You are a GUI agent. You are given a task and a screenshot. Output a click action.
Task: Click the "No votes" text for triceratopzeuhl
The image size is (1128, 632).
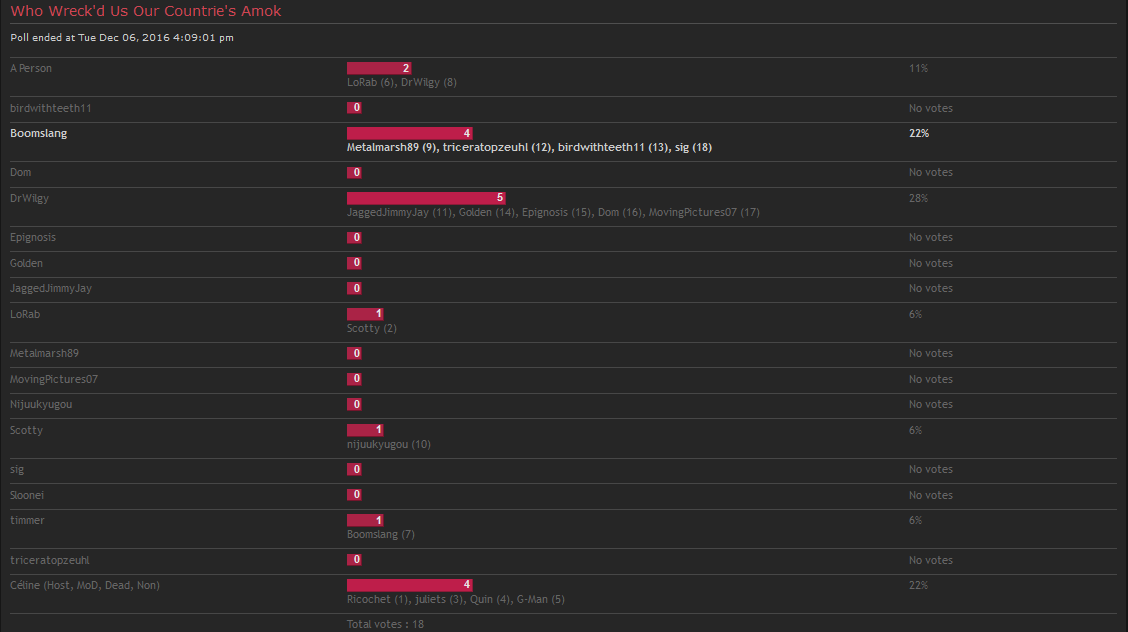pyautogui.click(x=931, y=560)
